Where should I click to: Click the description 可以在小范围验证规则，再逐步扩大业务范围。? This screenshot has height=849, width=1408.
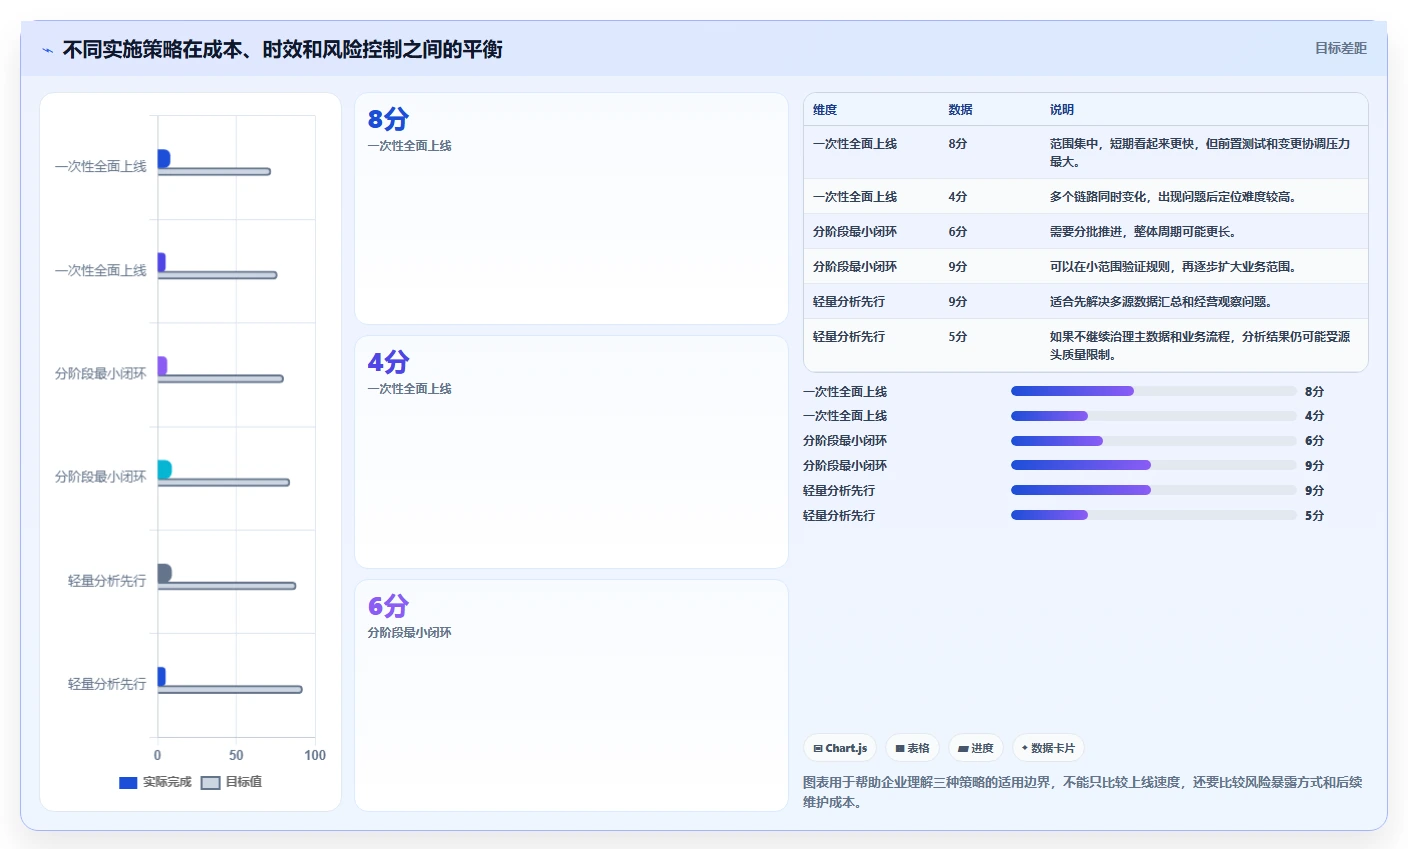tap(1173, 267)
